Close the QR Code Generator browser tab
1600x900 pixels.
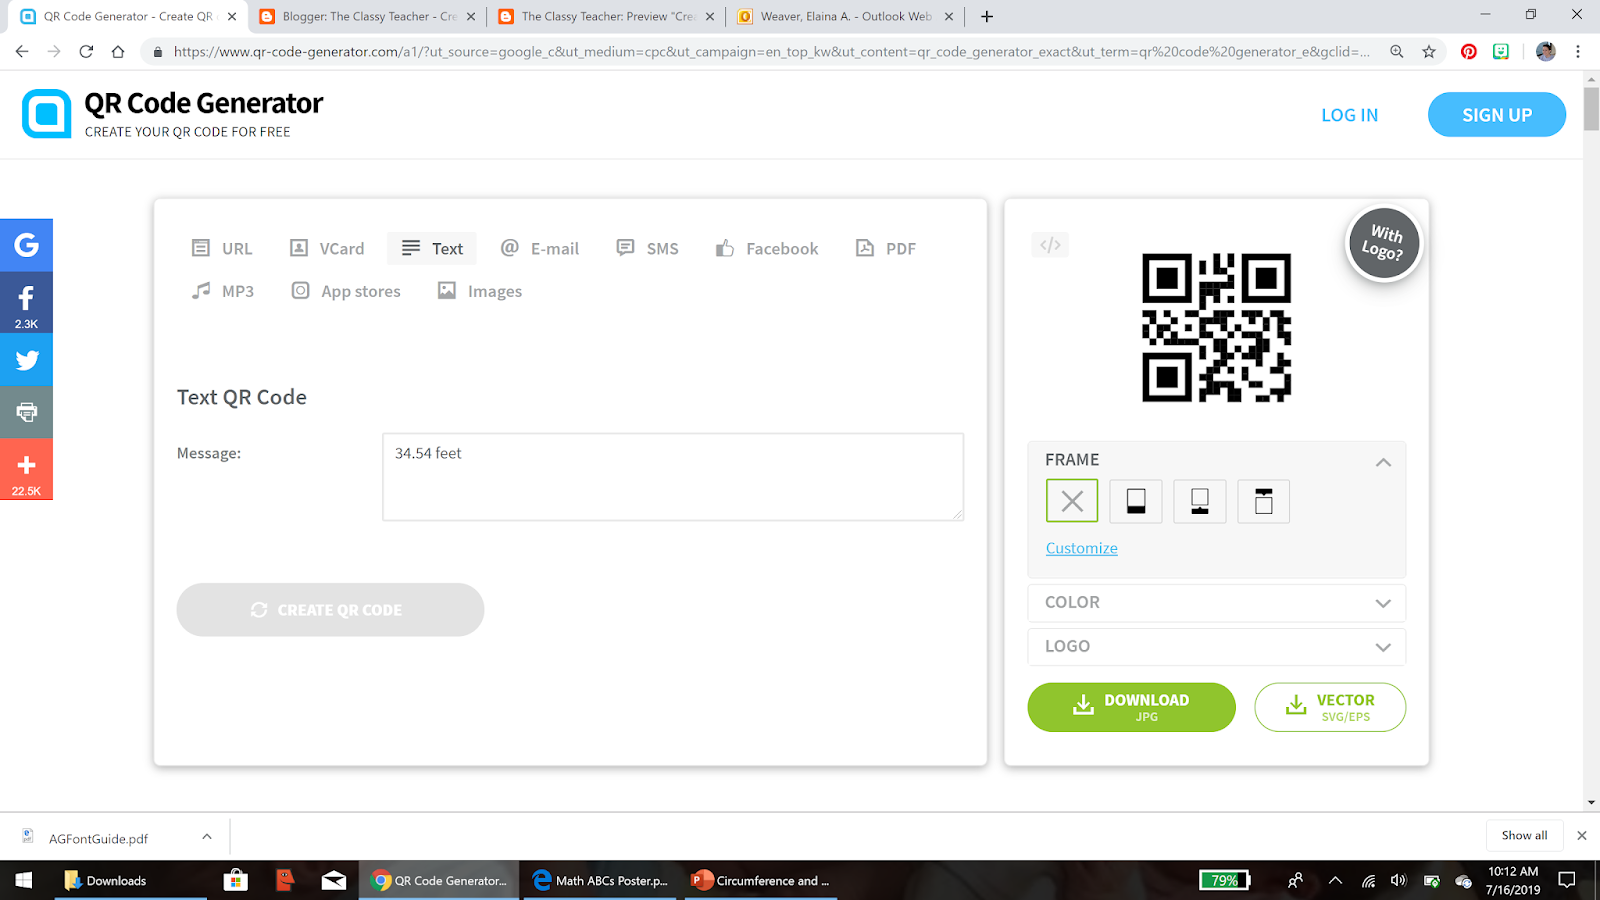pyautogui.click(x=232, y=16)
